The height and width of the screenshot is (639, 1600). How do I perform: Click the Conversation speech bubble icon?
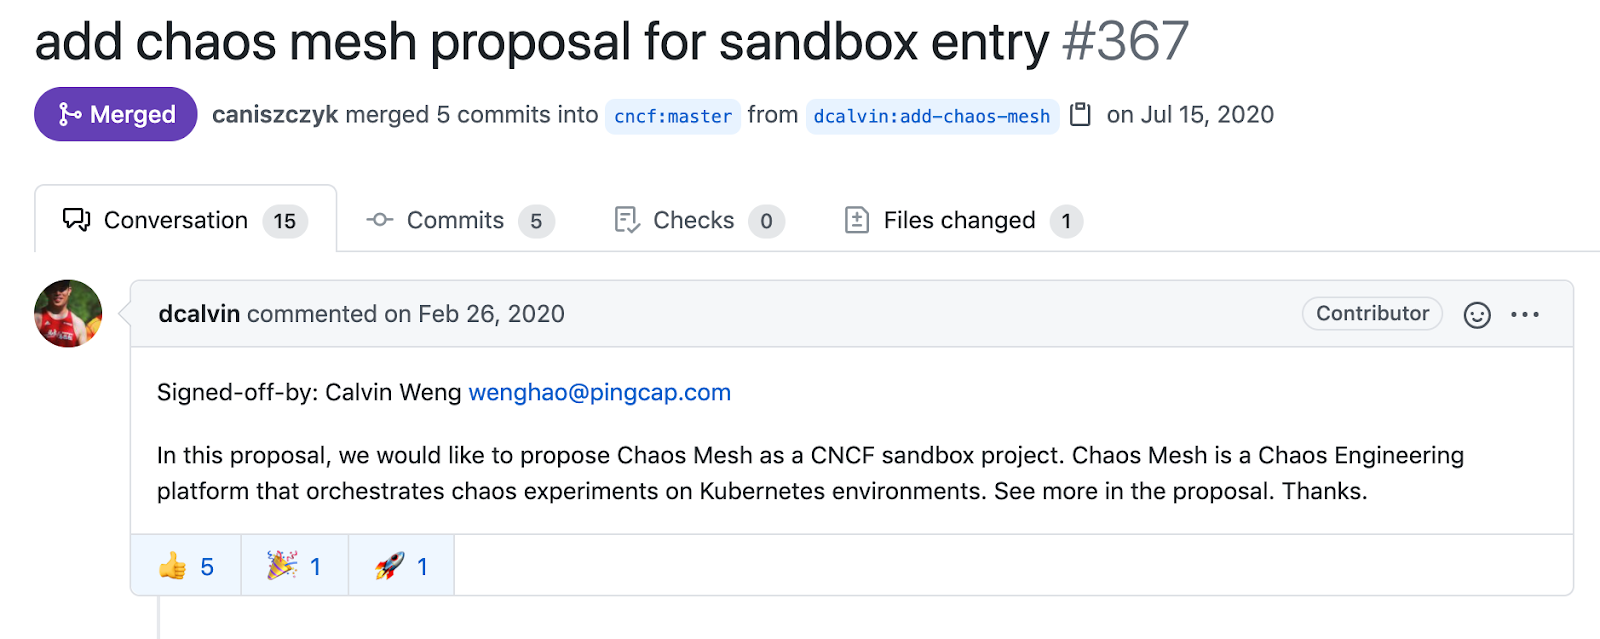pos(76,220)
